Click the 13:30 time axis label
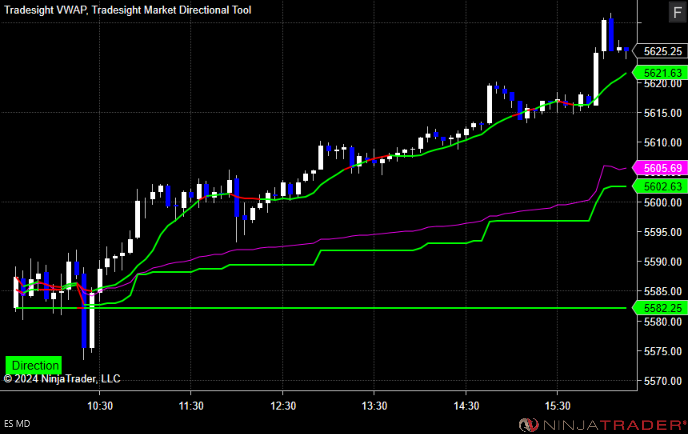 point(374,406)
